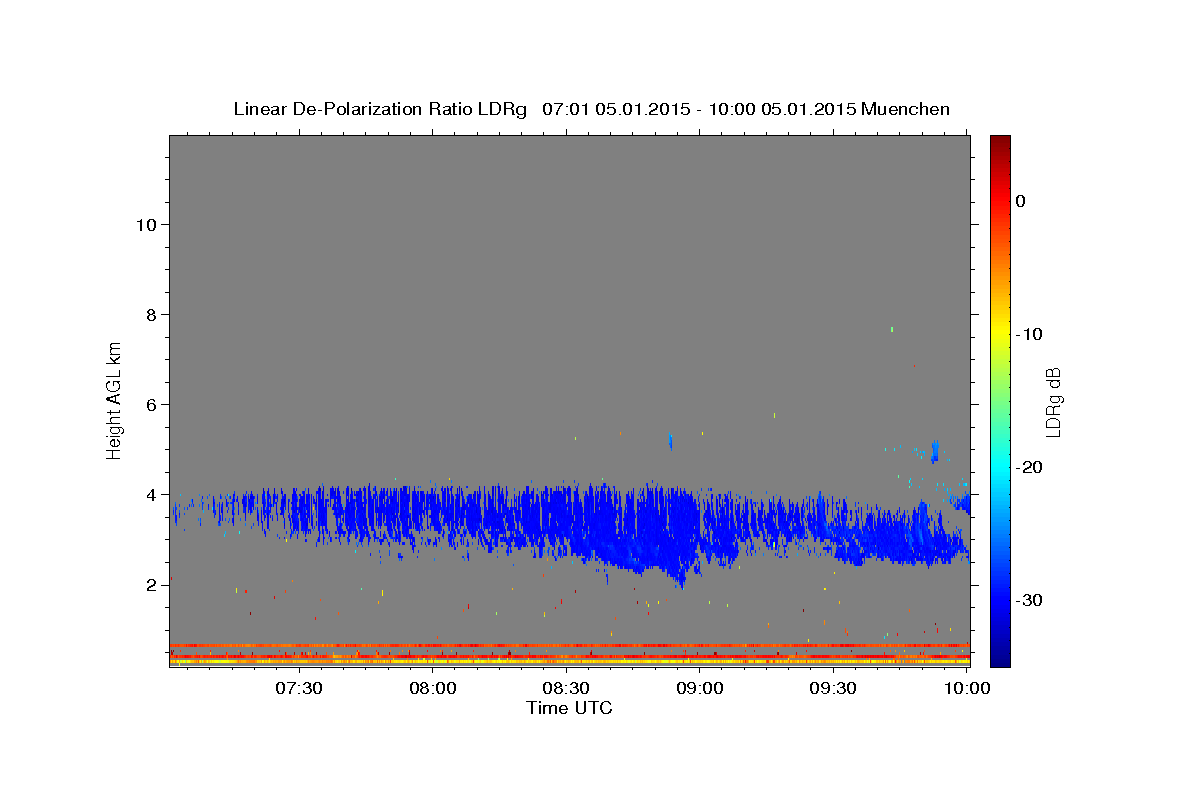Click the 07:30 time axis tick label
1200x800 pixels.
(x=299, y=688)
